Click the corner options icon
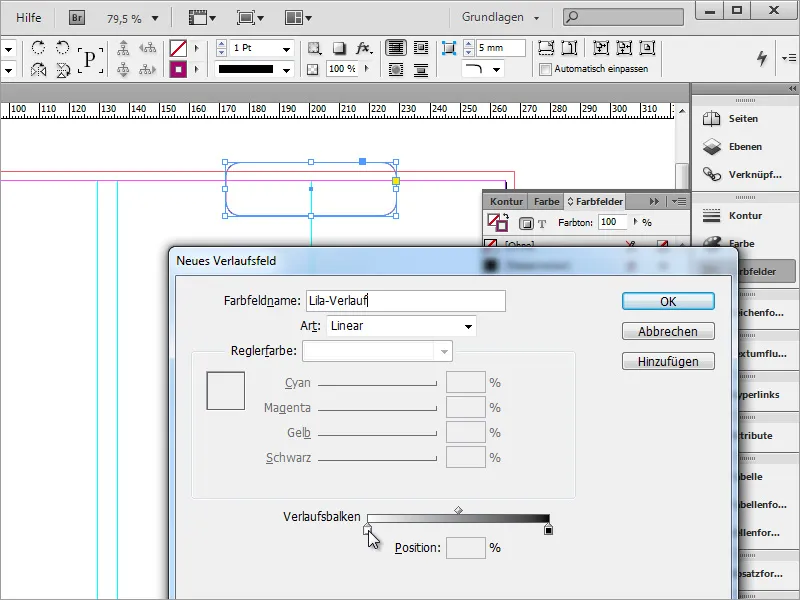The height and width of the screenshot is (600, 800). coord(448,48)
